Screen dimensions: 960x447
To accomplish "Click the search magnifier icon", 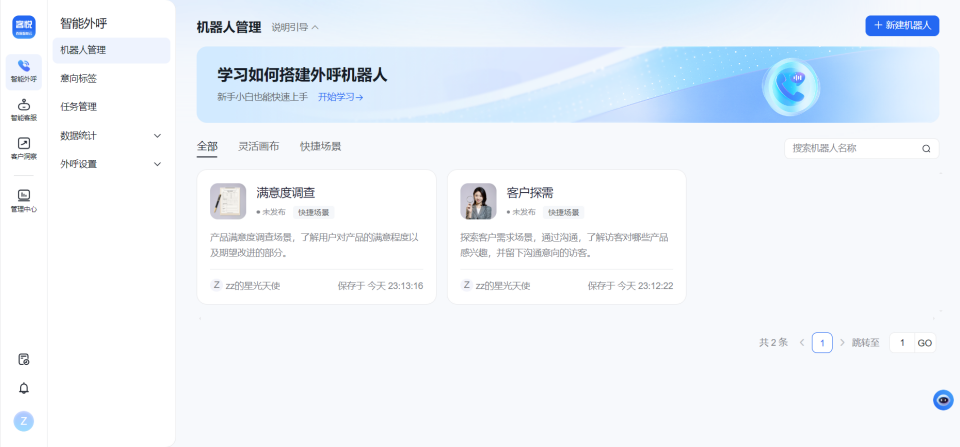I will (x=926, y=148).
